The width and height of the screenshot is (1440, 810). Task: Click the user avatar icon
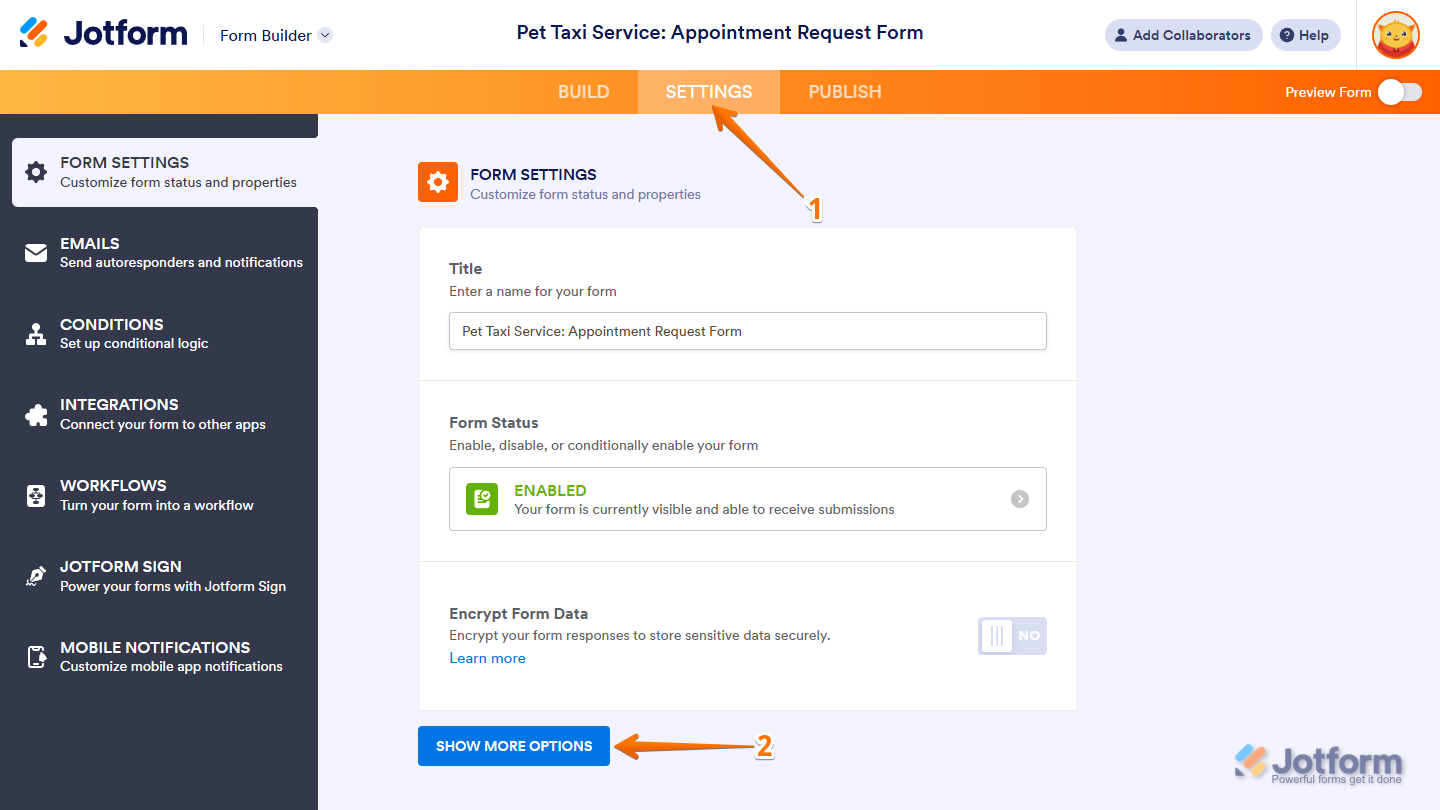1395,35
